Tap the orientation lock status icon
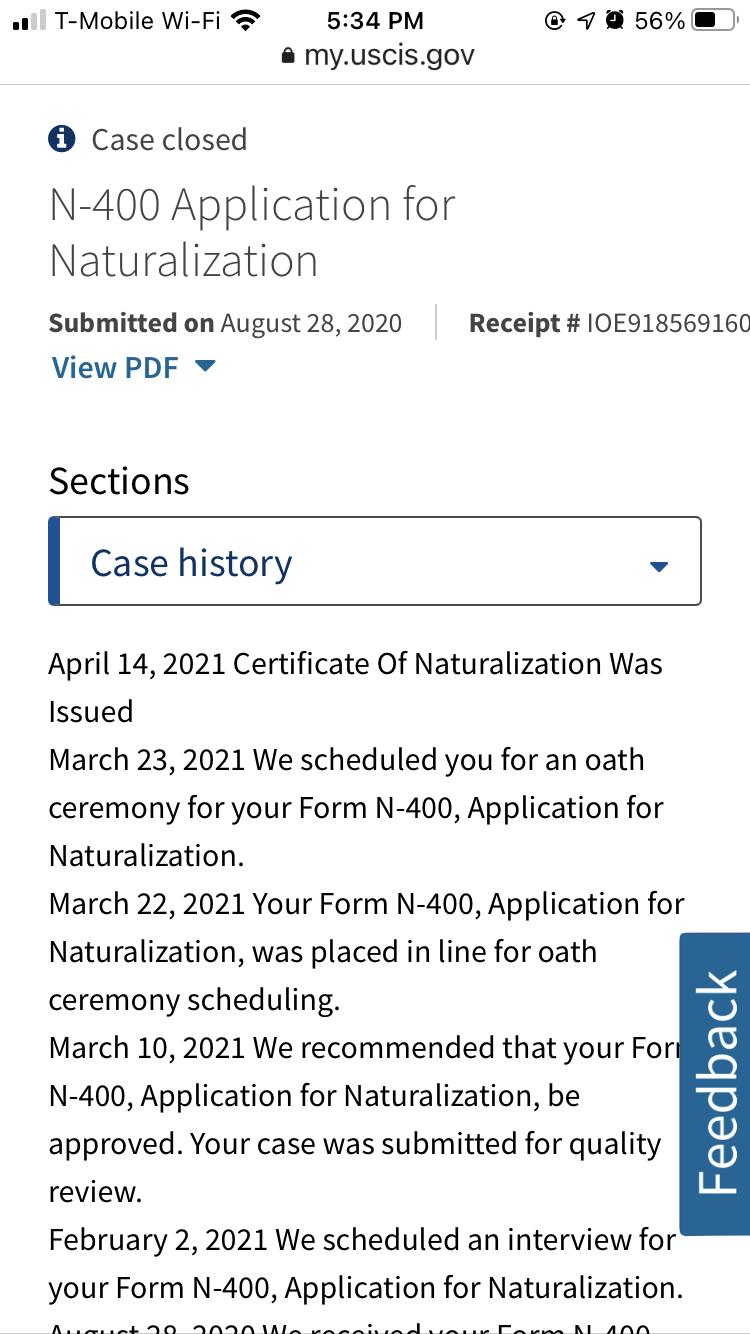Viewport: 750px width, 1334px height. [x=555, y=20]
